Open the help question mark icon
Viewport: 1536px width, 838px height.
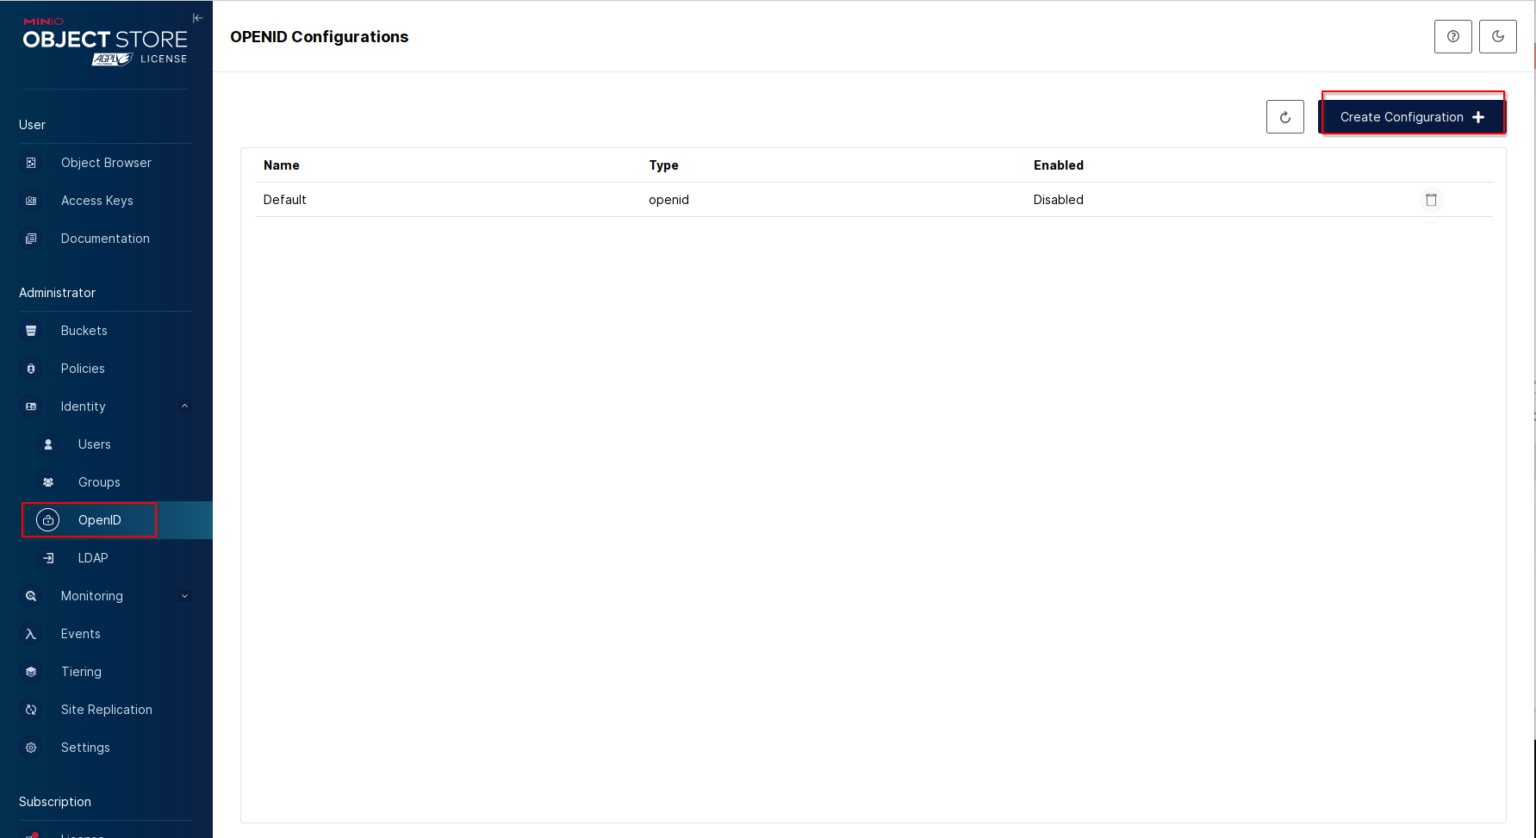pos(1453,36)
